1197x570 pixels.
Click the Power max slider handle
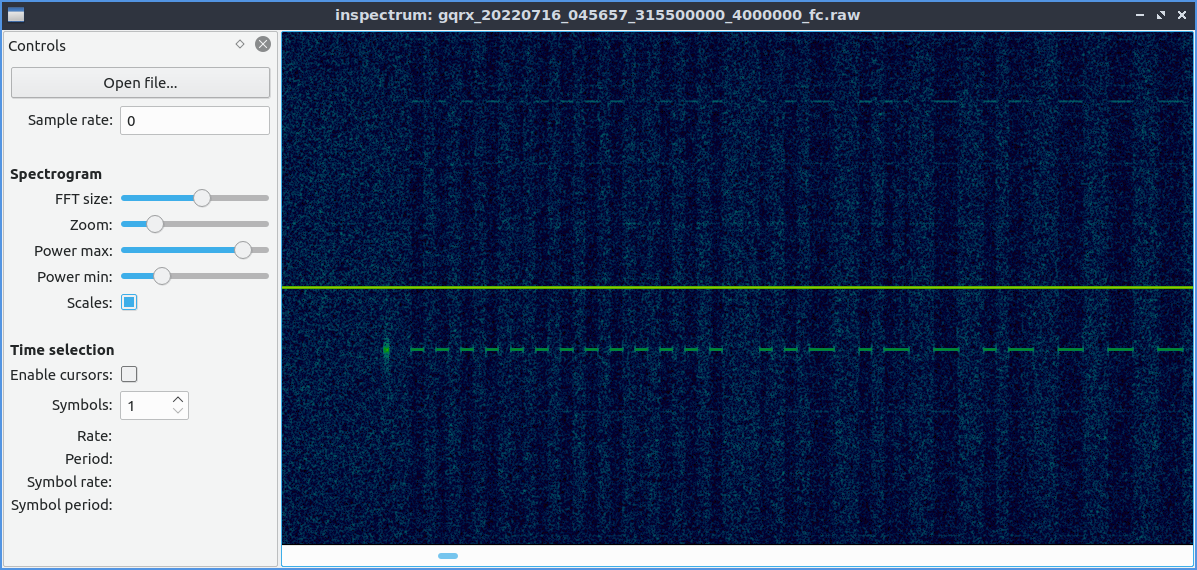click(243, 250)
